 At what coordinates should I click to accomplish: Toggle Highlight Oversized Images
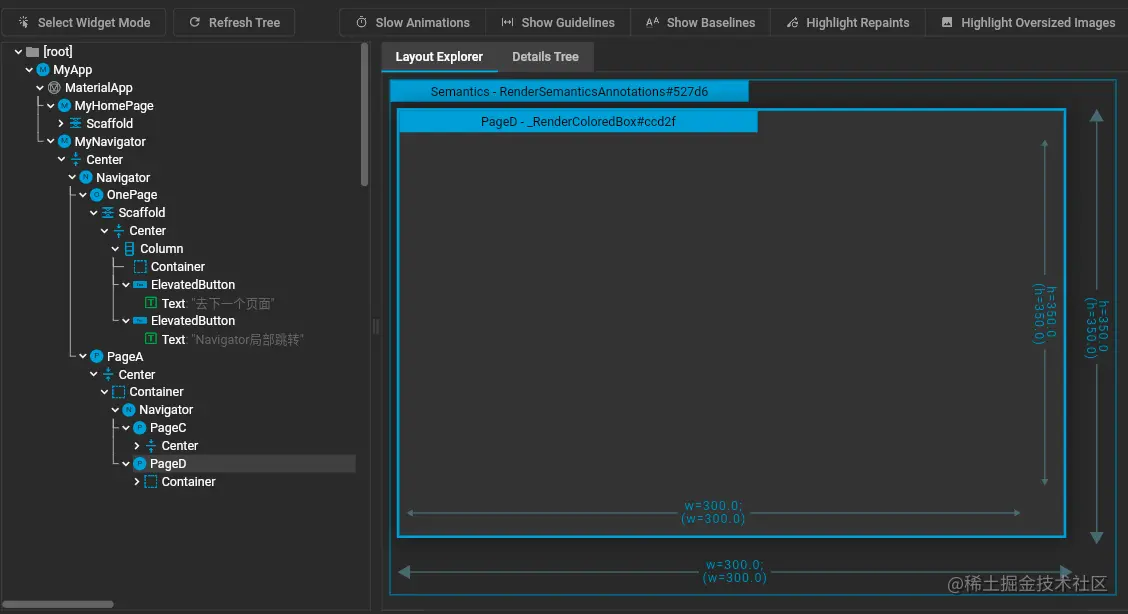(x=1028, y=22)
